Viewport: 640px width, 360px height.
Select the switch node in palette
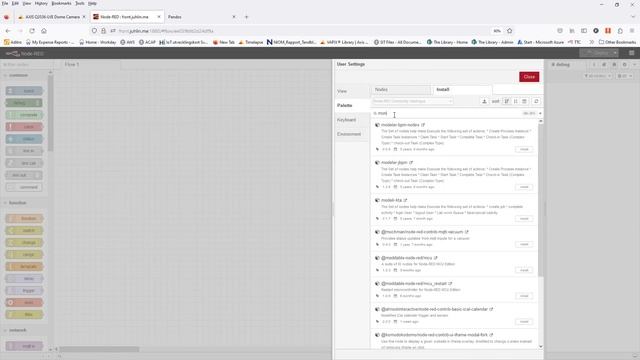coord(24,231)
